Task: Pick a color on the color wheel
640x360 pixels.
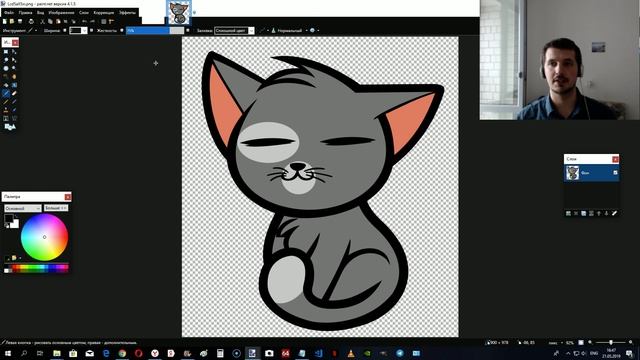Action: pyautogui.click(x=44, y=237)
